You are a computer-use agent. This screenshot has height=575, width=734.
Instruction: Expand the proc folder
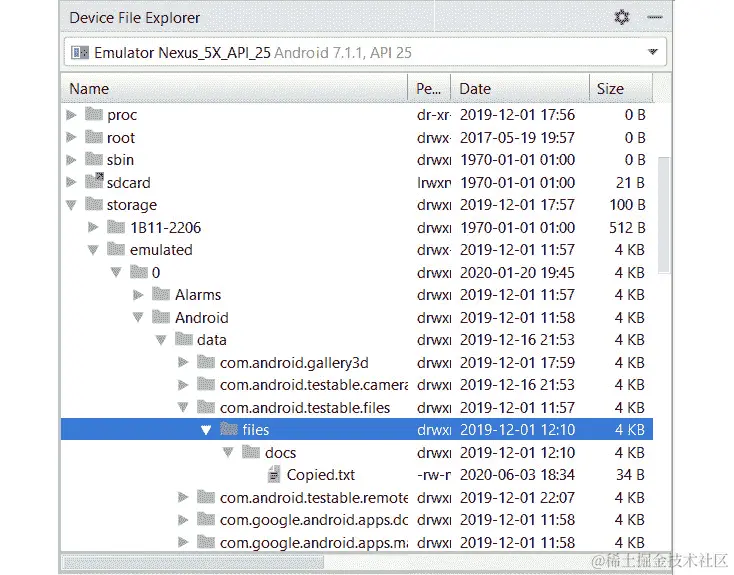pyautogui.click(x=71, y=115)
